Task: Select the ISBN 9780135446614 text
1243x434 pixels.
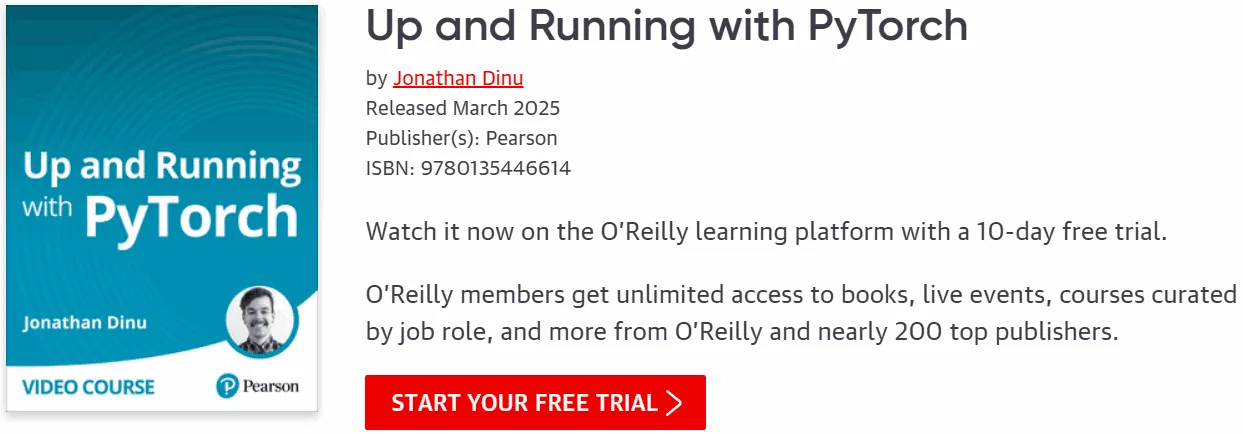Action: 468,168
